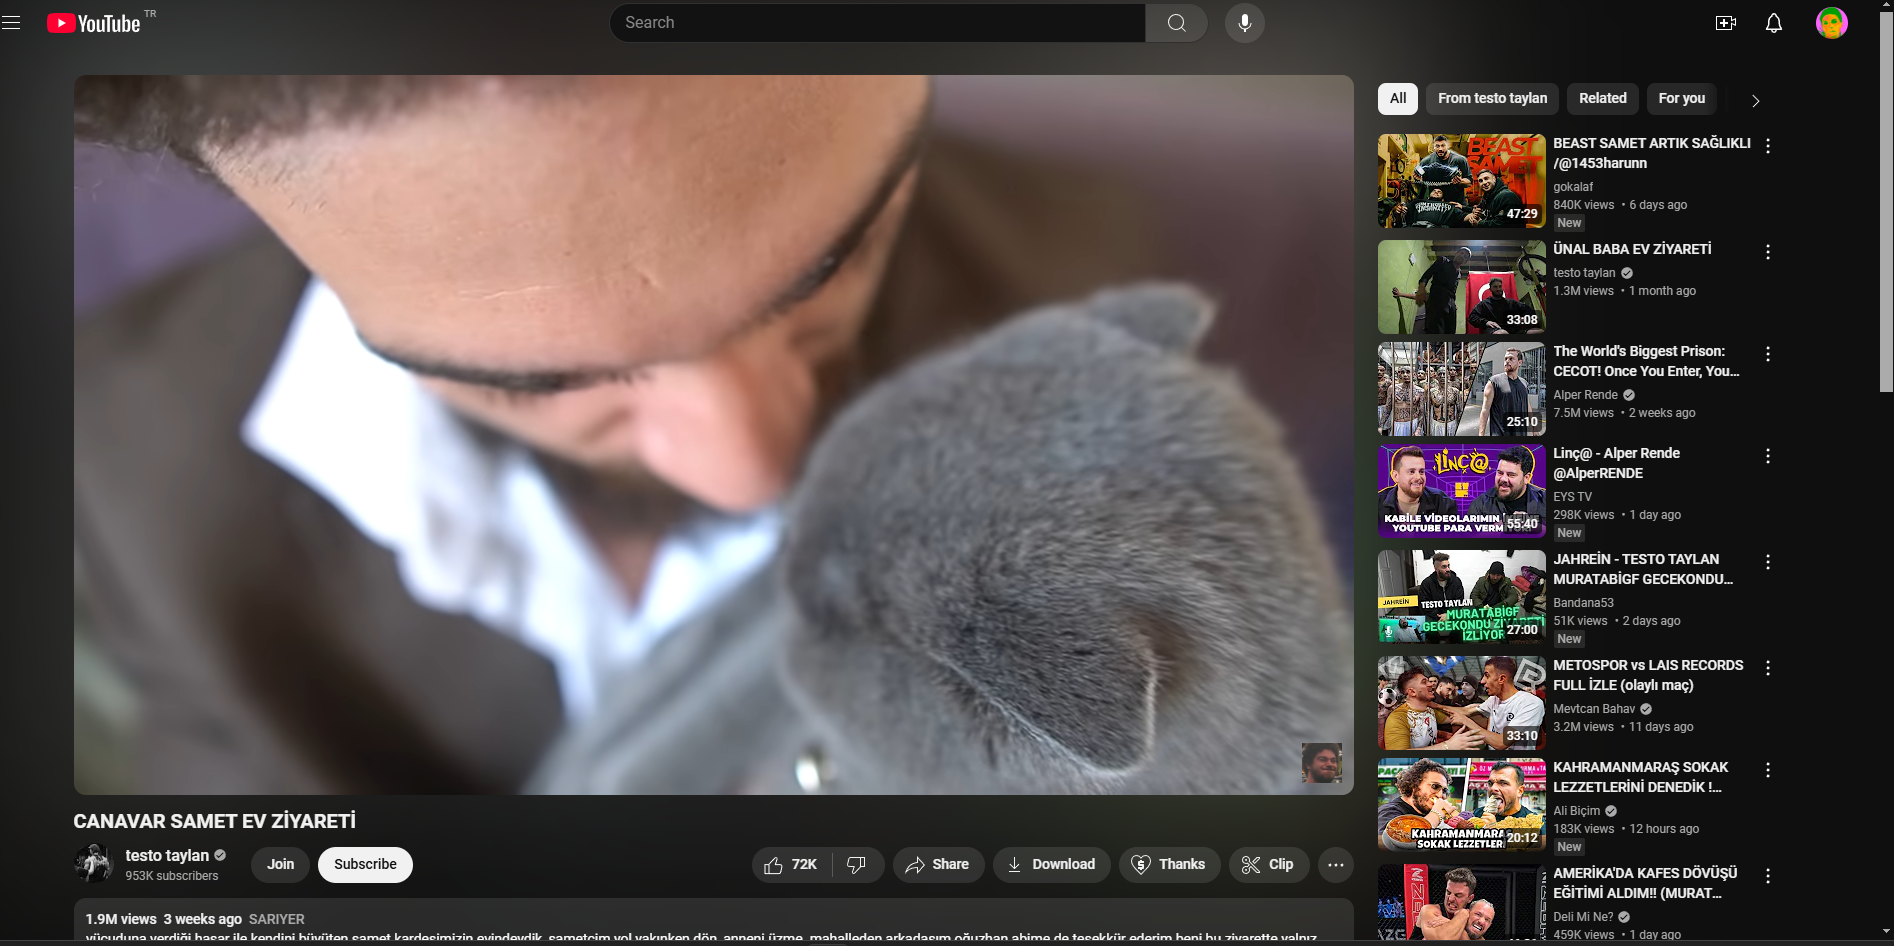Viewport: 1894px width, 946px height.
Task: Open options for Linç@ Alper Rende video
Action: point(1768,456)
